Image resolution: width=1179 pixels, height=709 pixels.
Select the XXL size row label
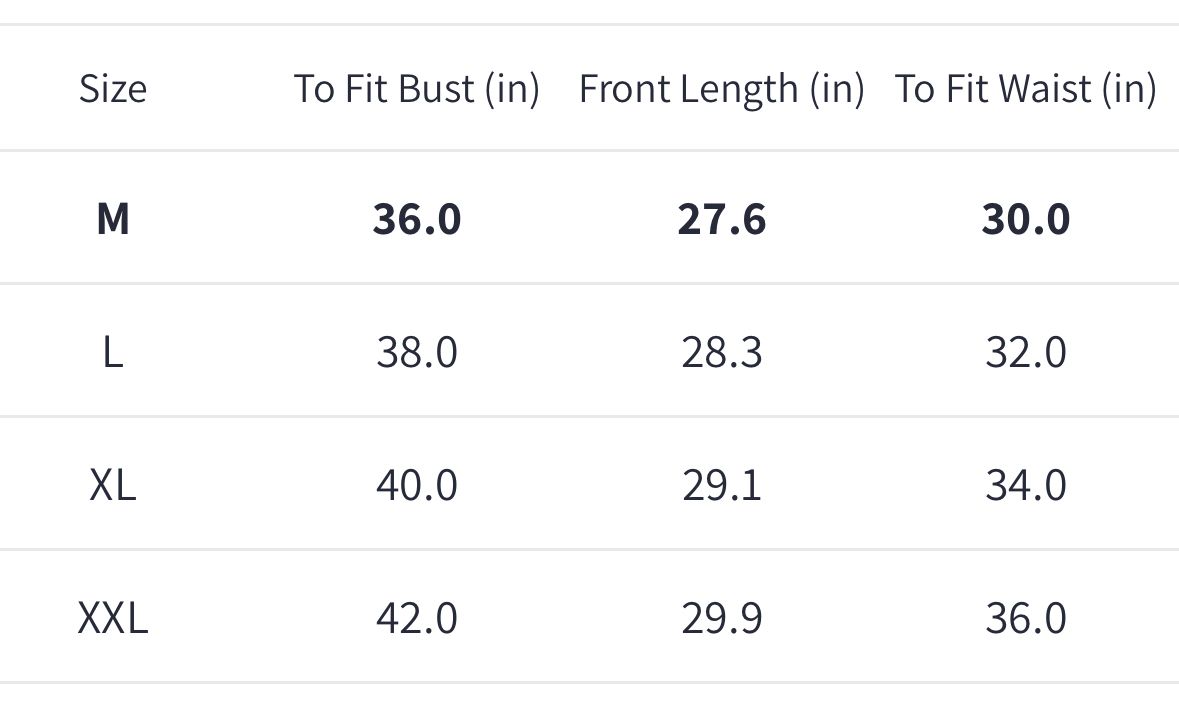113,618
